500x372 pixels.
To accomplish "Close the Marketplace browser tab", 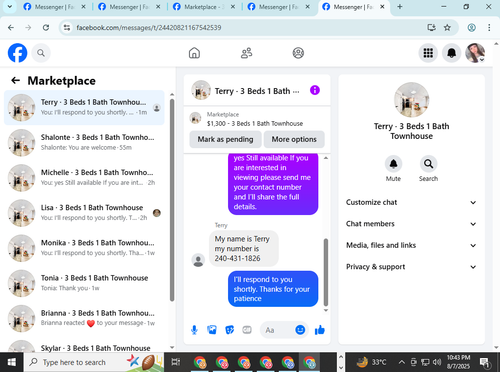I will pos(233,7).
